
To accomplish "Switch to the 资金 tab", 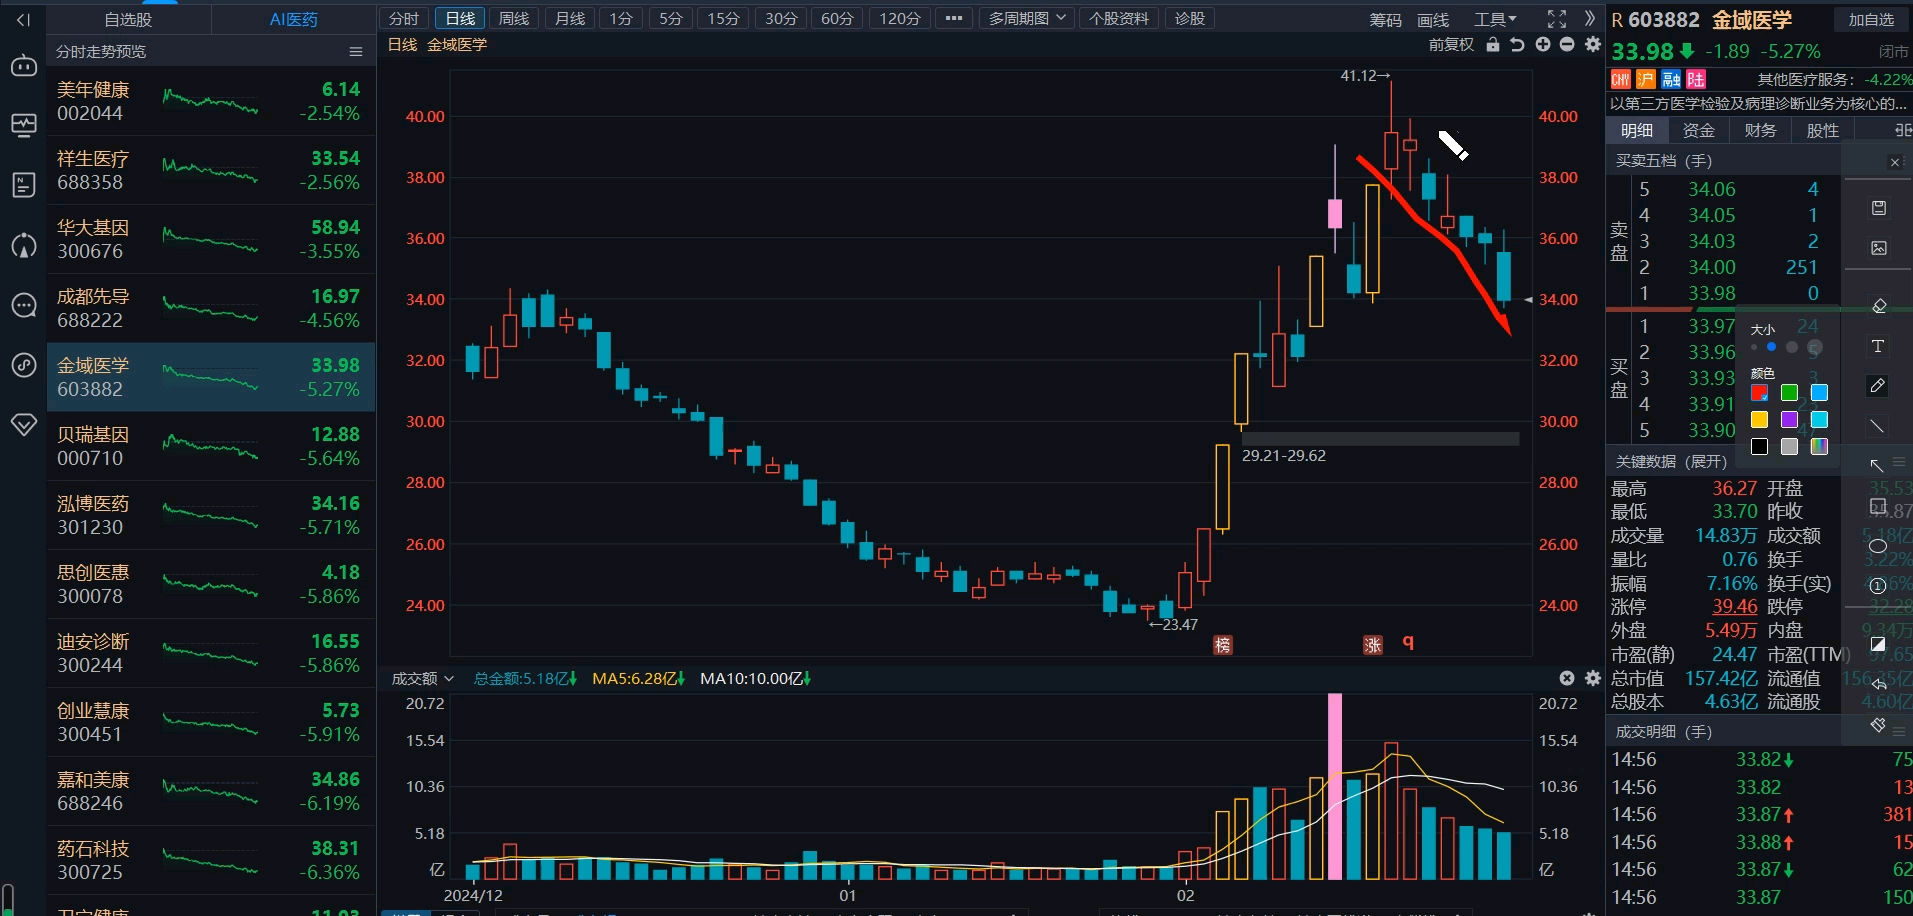I will 1698,130.
